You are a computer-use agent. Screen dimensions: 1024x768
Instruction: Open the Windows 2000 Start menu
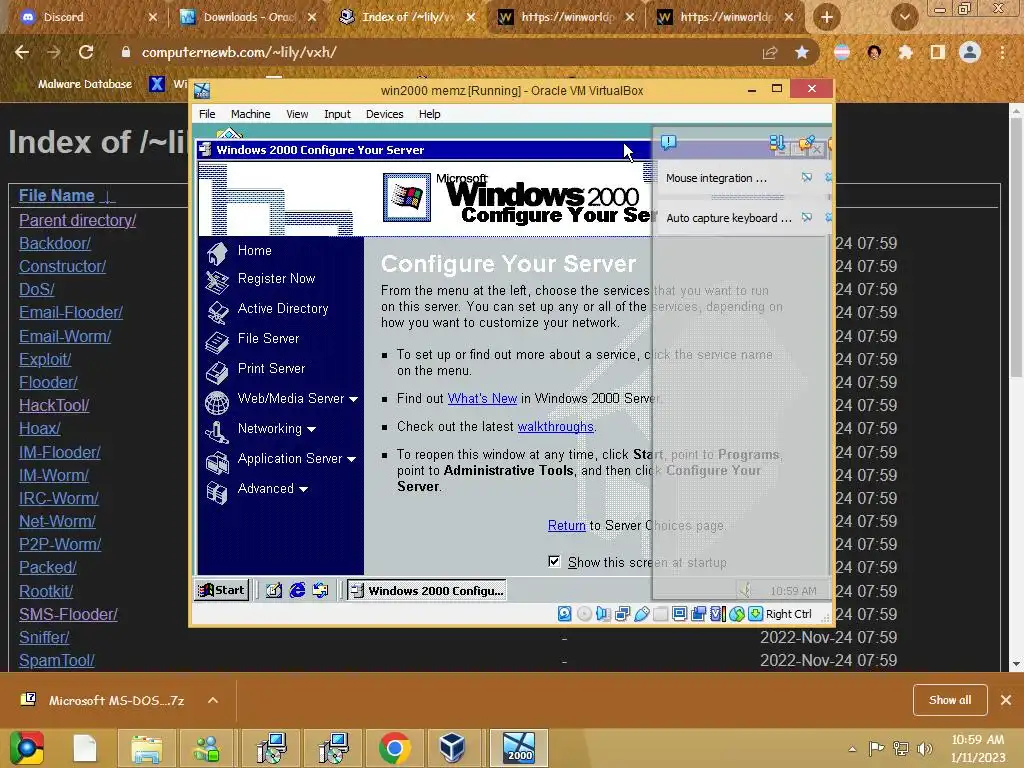click(222, 590)
